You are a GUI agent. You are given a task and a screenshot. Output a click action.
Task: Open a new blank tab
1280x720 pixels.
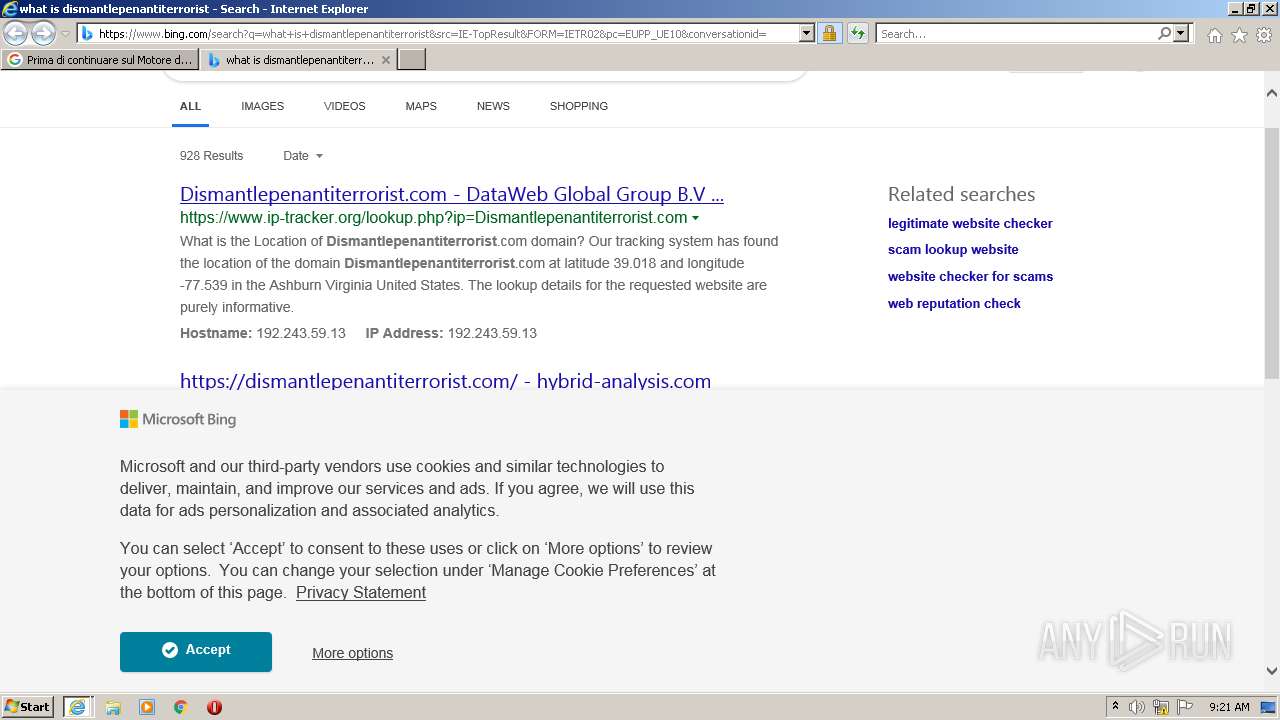pos(412,60)
